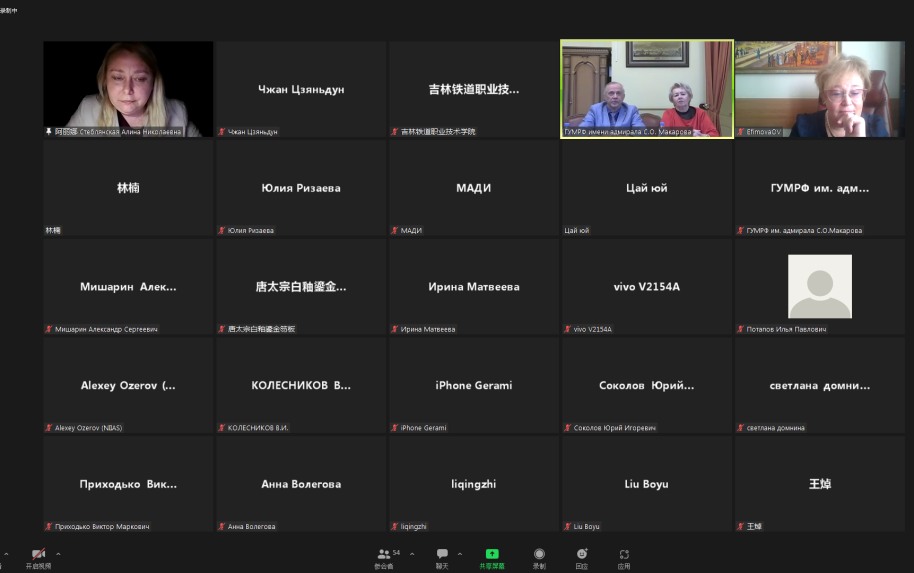The width and height of the screenshot is (914, 573).
Task: Click Потапов Илья Павлович avatar placeholder
Action: pos(819,286)
